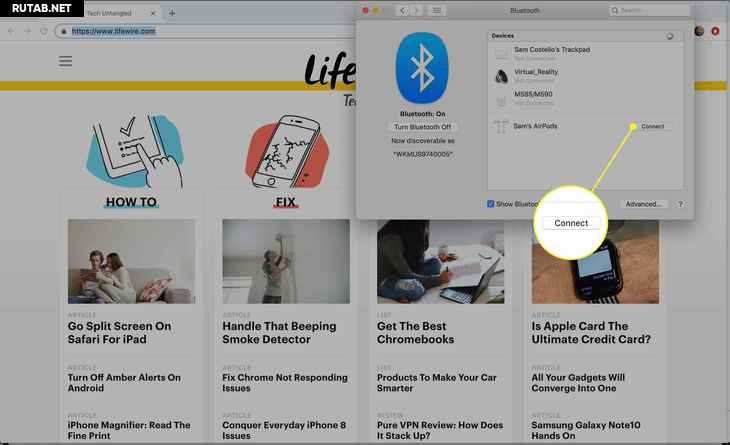The height and width of the screenshot is (445, 730).
Task: Go forward in Bluetooth preferences window
Action: pyautogui.click(x=416, y=10)
